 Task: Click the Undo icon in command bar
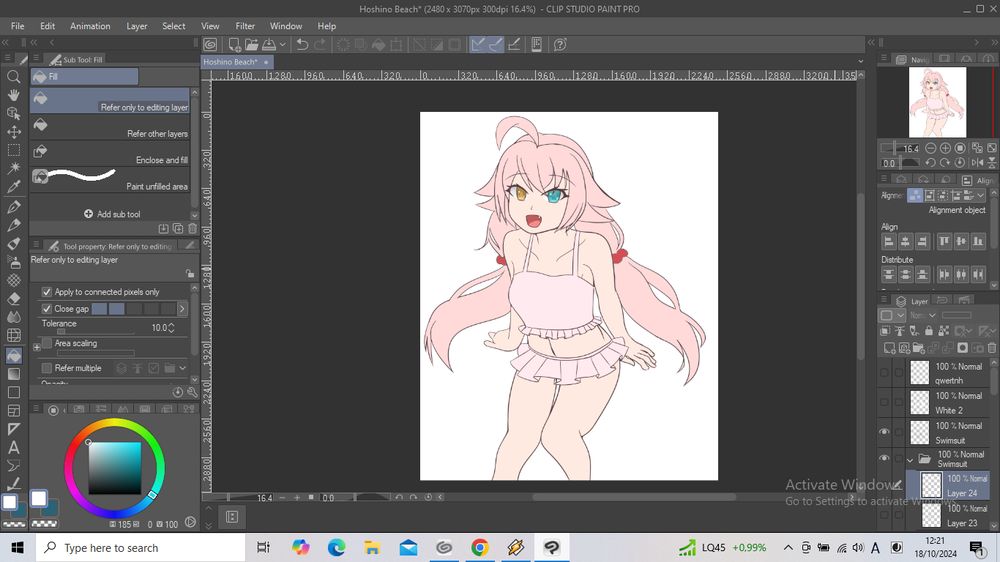[301, 44]
